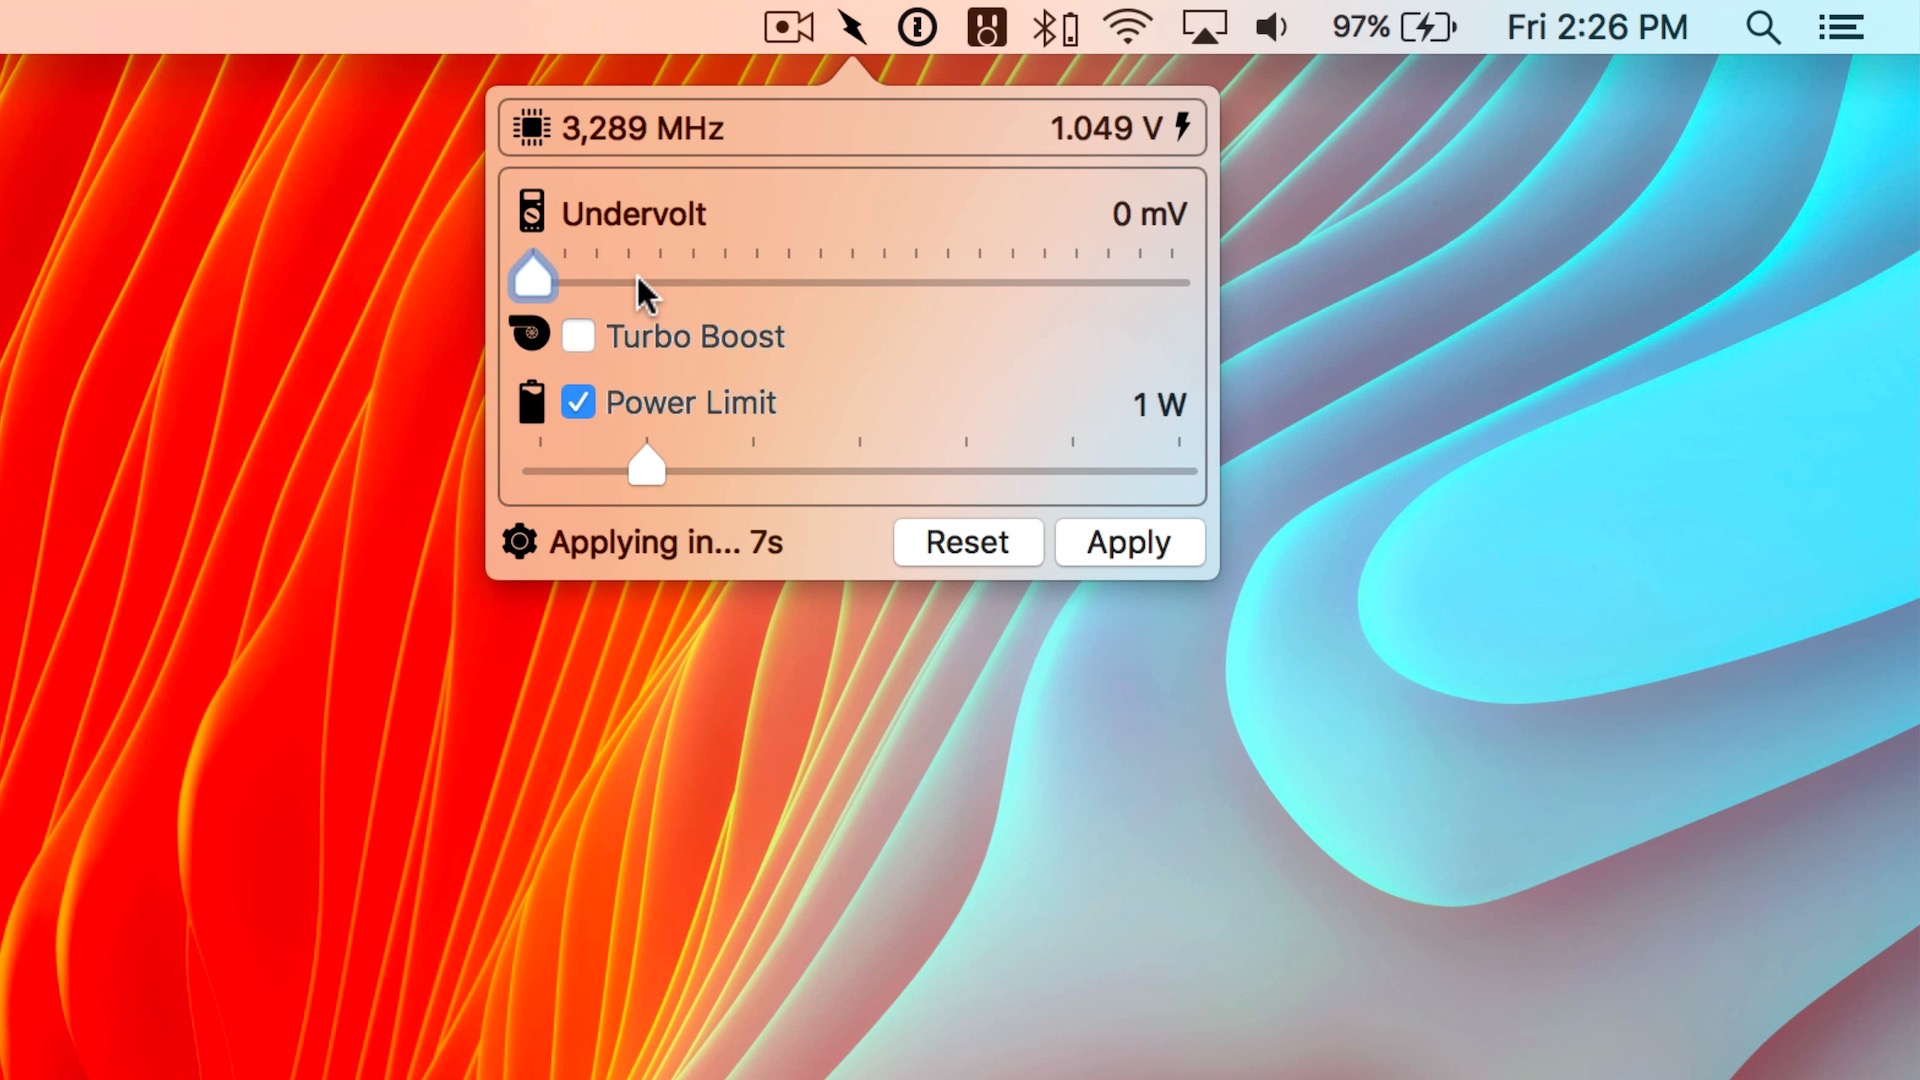Click the Reset button
This screenshot has width=1920, height=1080.
967,542
